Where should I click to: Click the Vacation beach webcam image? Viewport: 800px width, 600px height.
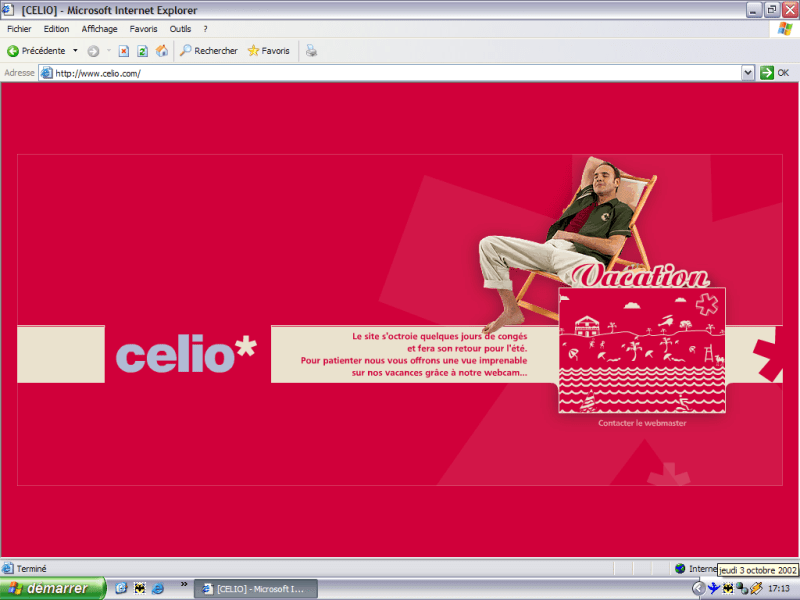point(642,350)
